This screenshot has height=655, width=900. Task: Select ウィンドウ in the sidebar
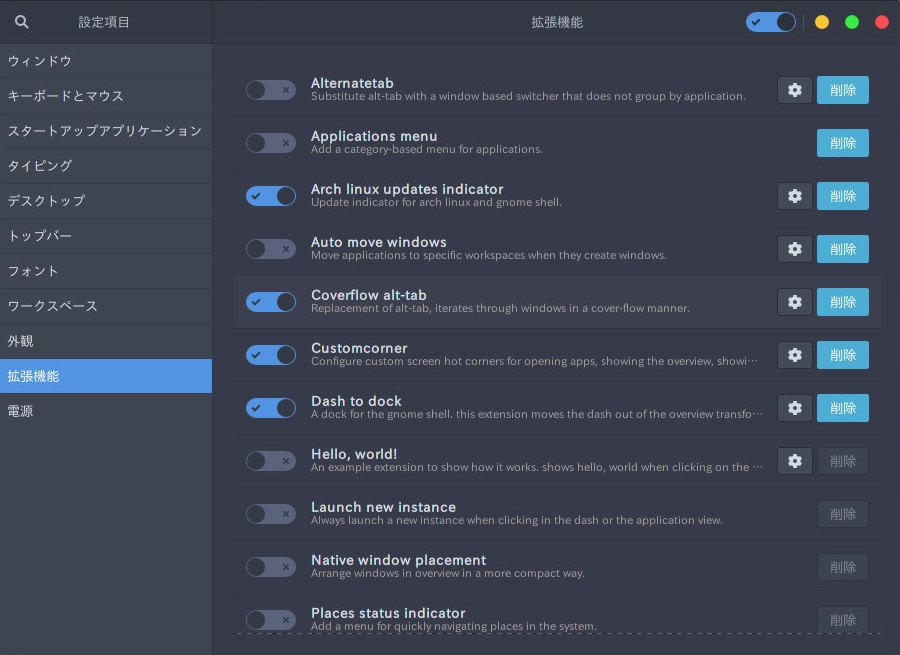(x=40, y=61)
